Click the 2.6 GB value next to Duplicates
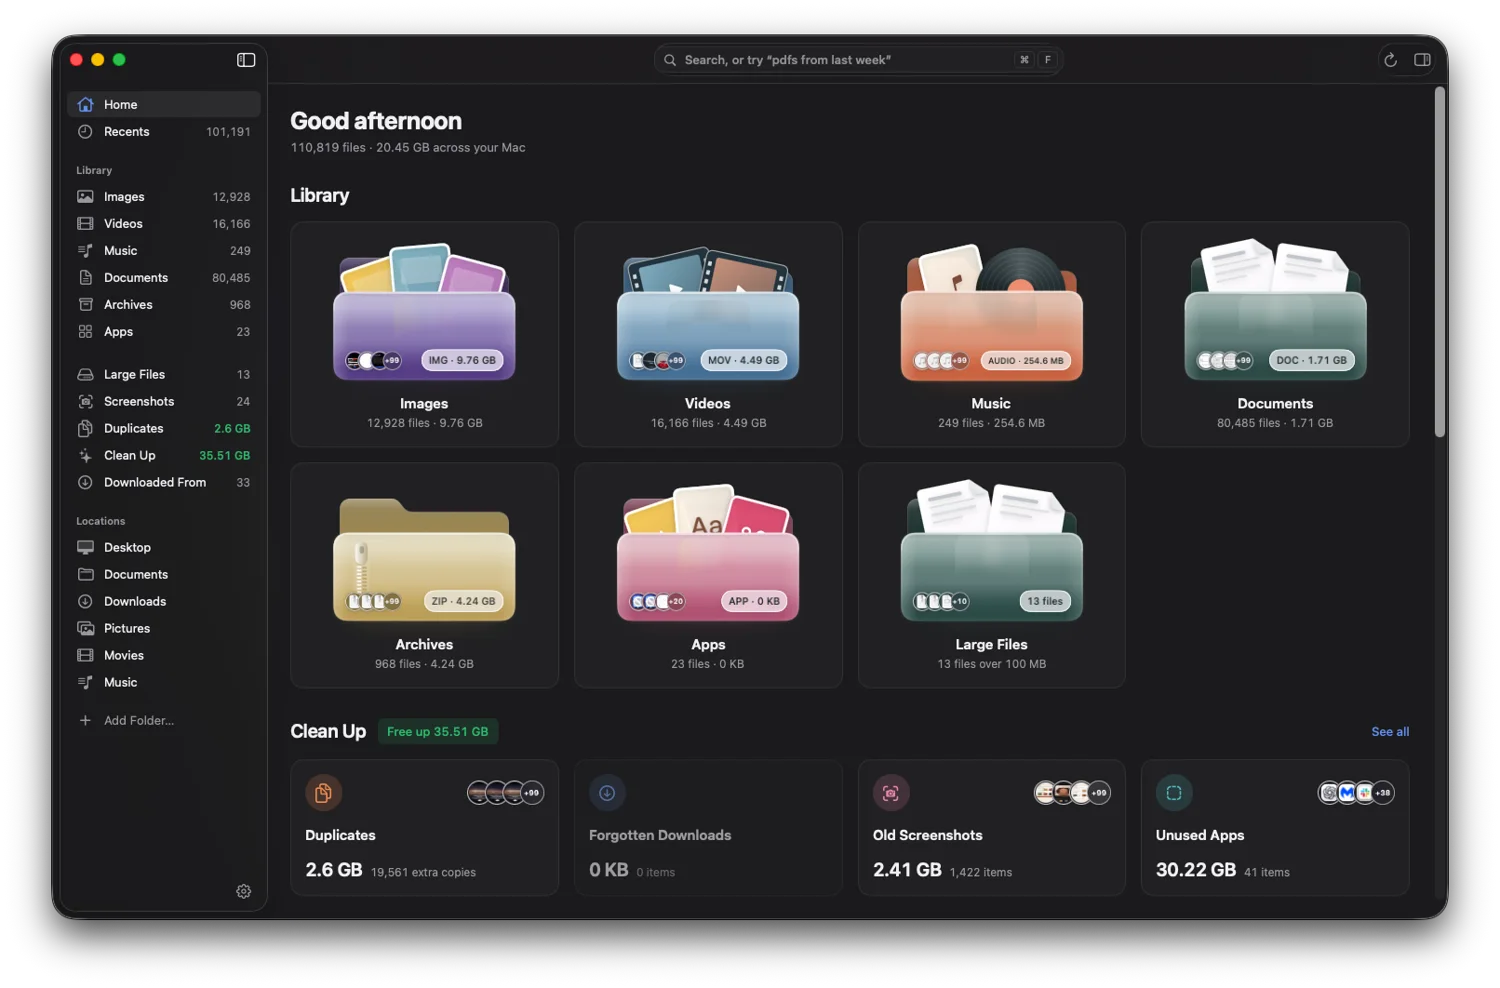The width and height of the screenshot is (1500, 988). pyautogui.click(x=232, y=428)
